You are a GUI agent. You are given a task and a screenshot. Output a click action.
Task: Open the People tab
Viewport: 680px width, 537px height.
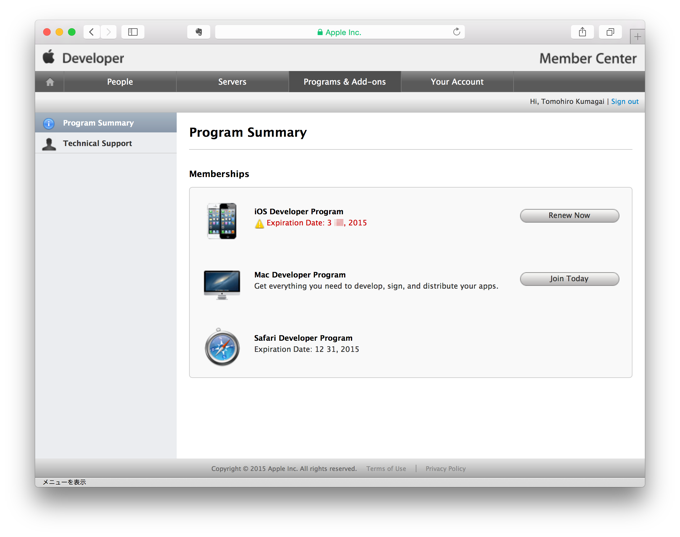pyautogui.click(x=120, y=82)
